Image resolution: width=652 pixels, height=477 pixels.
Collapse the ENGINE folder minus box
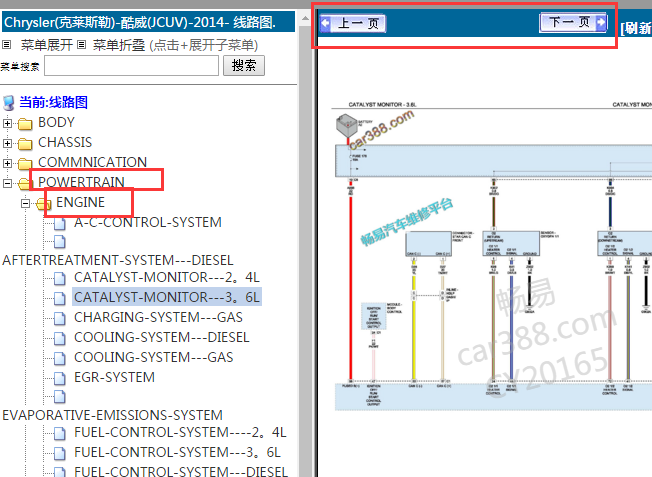pyautogui.click(x=25, y=203)
